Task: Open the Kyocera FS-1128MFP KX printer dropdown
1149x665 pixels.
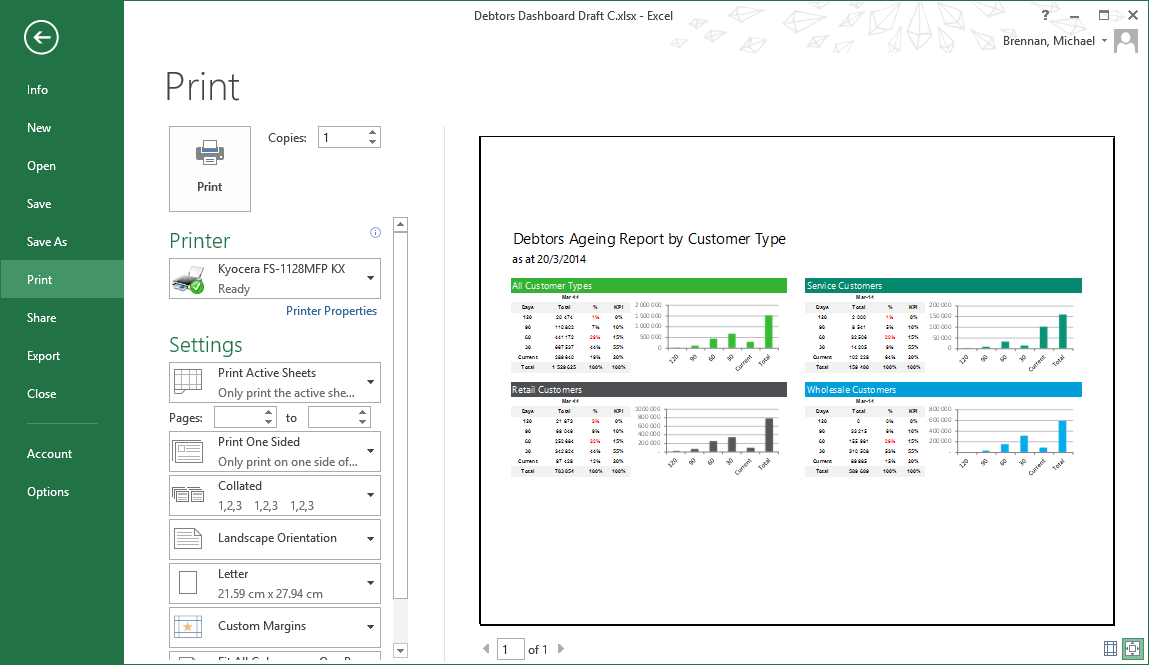Action: coord(275,279)
